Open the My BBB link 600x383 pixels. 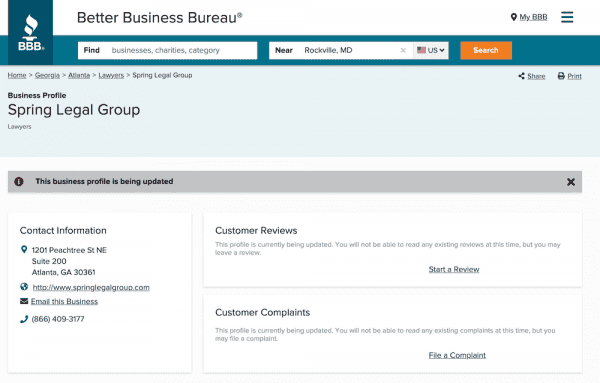[533, 17]
